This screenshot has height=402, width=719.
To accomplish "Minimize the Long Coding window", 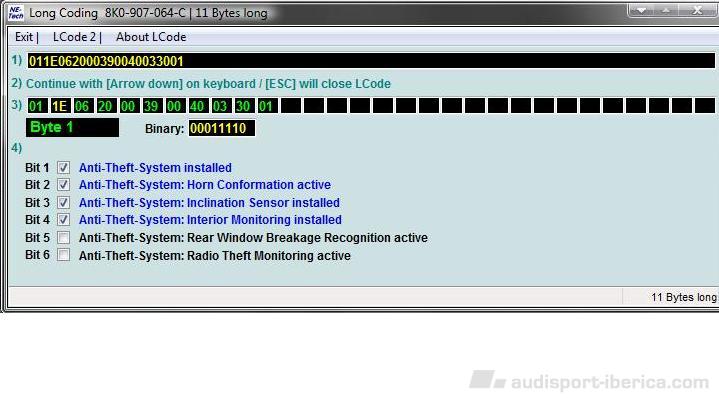I will [642, 10].
